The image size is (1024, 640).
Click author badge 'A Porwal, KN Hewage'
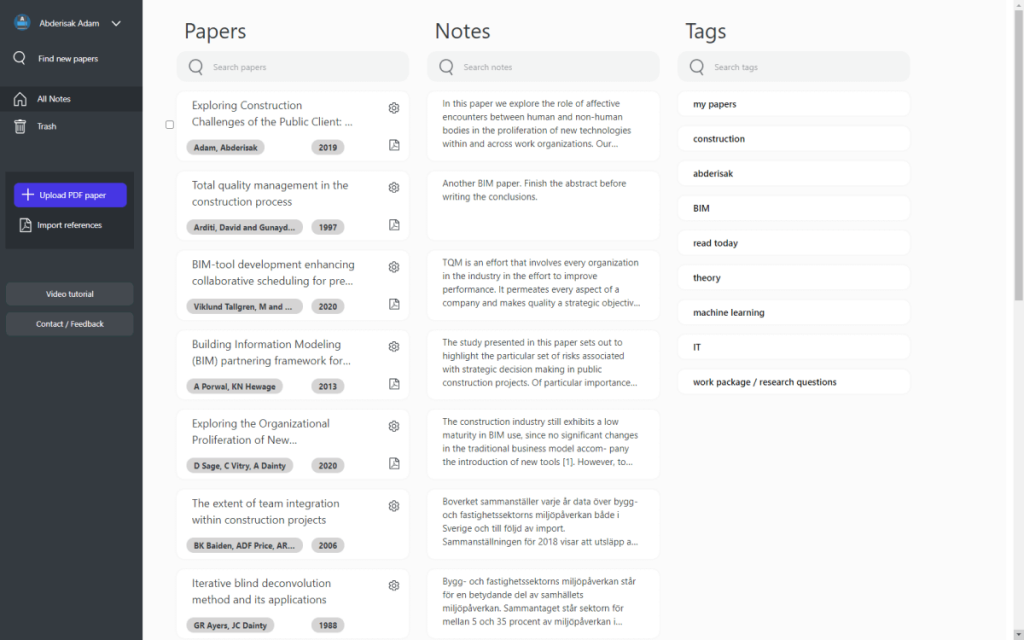234,387
